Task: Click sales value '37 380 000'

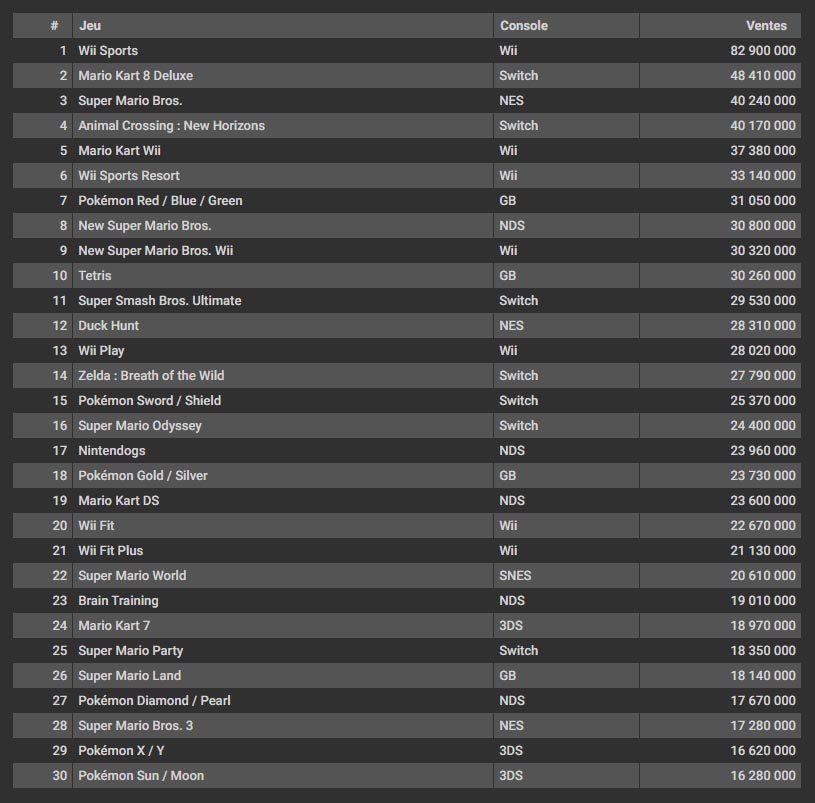Action: [763, 150]
